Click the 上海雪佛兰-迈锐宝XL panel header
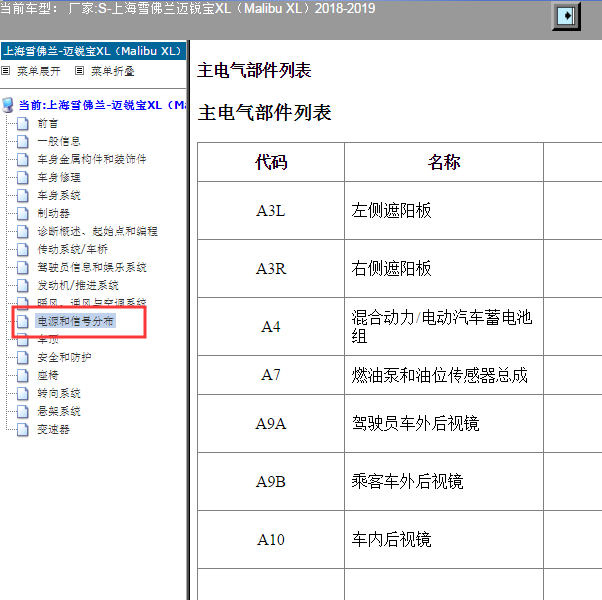The image size is (602, 600). (93, 51)
